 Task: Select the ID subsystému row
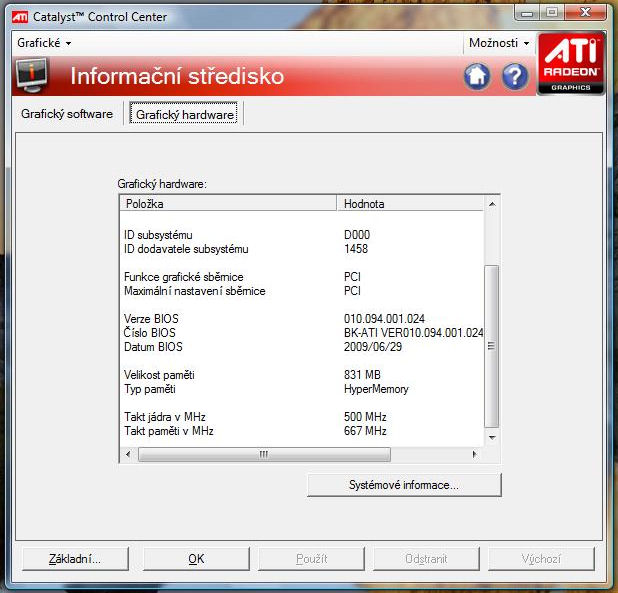[302, 235]
